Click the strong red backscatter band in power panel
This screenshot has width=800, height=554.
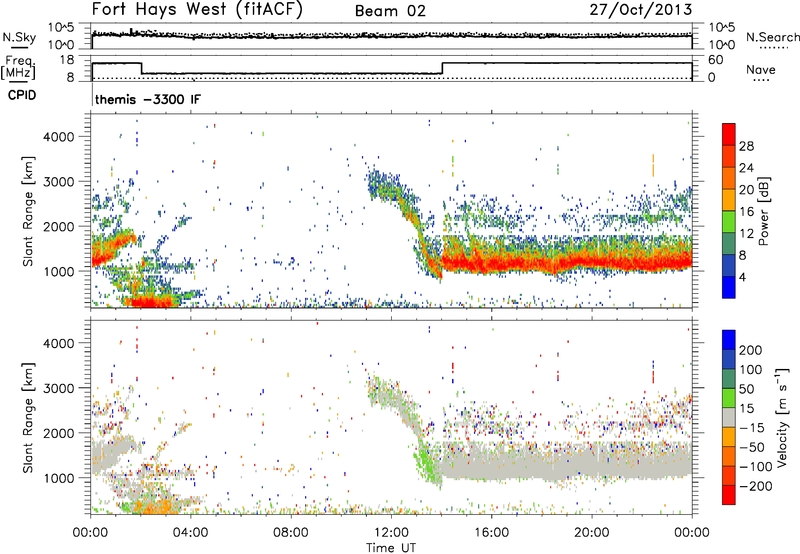pyautogui.click(x=566, y=262)
